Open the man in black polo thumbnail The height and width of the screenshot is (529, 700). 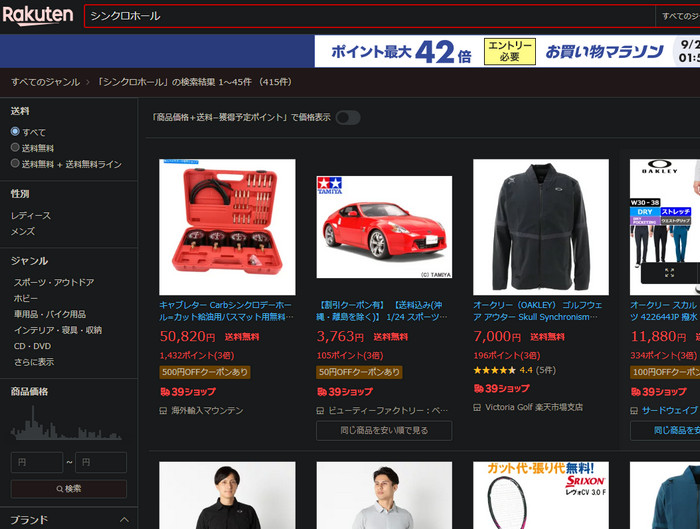point(227,496)
